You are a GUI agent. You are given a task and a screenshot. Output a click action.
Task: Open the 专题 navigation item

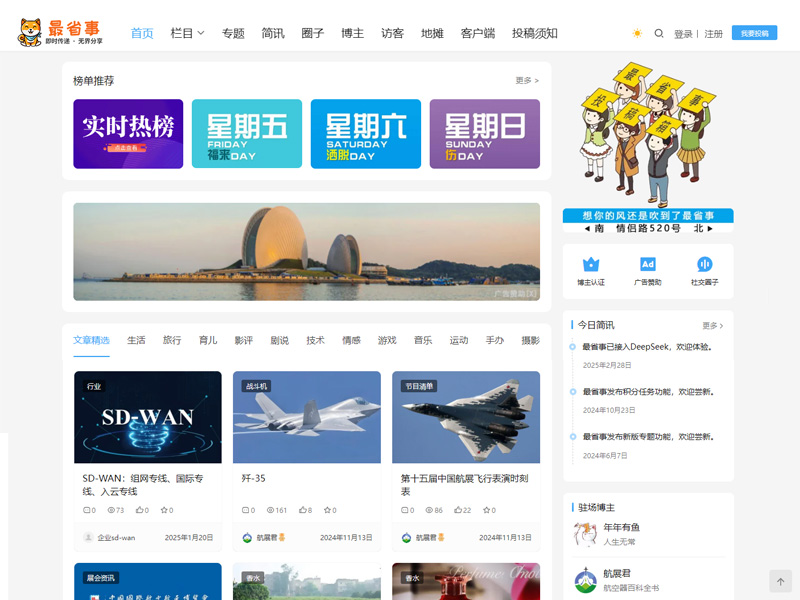[x=233, y=33]
